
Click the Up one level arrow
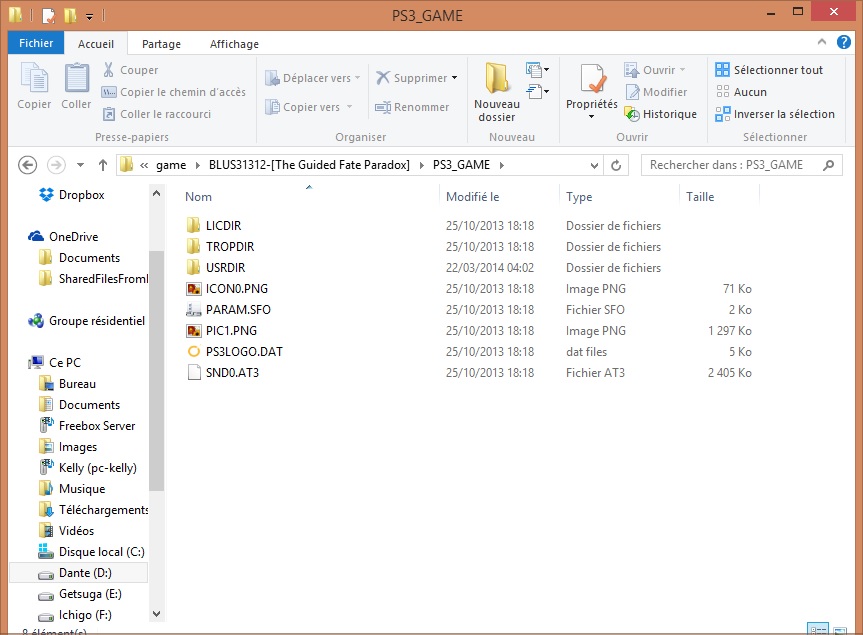pos(102,165)
